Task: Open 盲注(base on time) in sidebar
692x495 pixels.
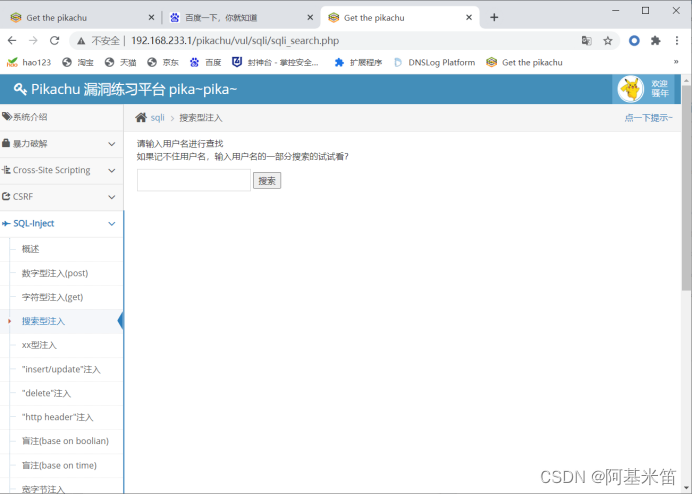Action: point(59,465)
